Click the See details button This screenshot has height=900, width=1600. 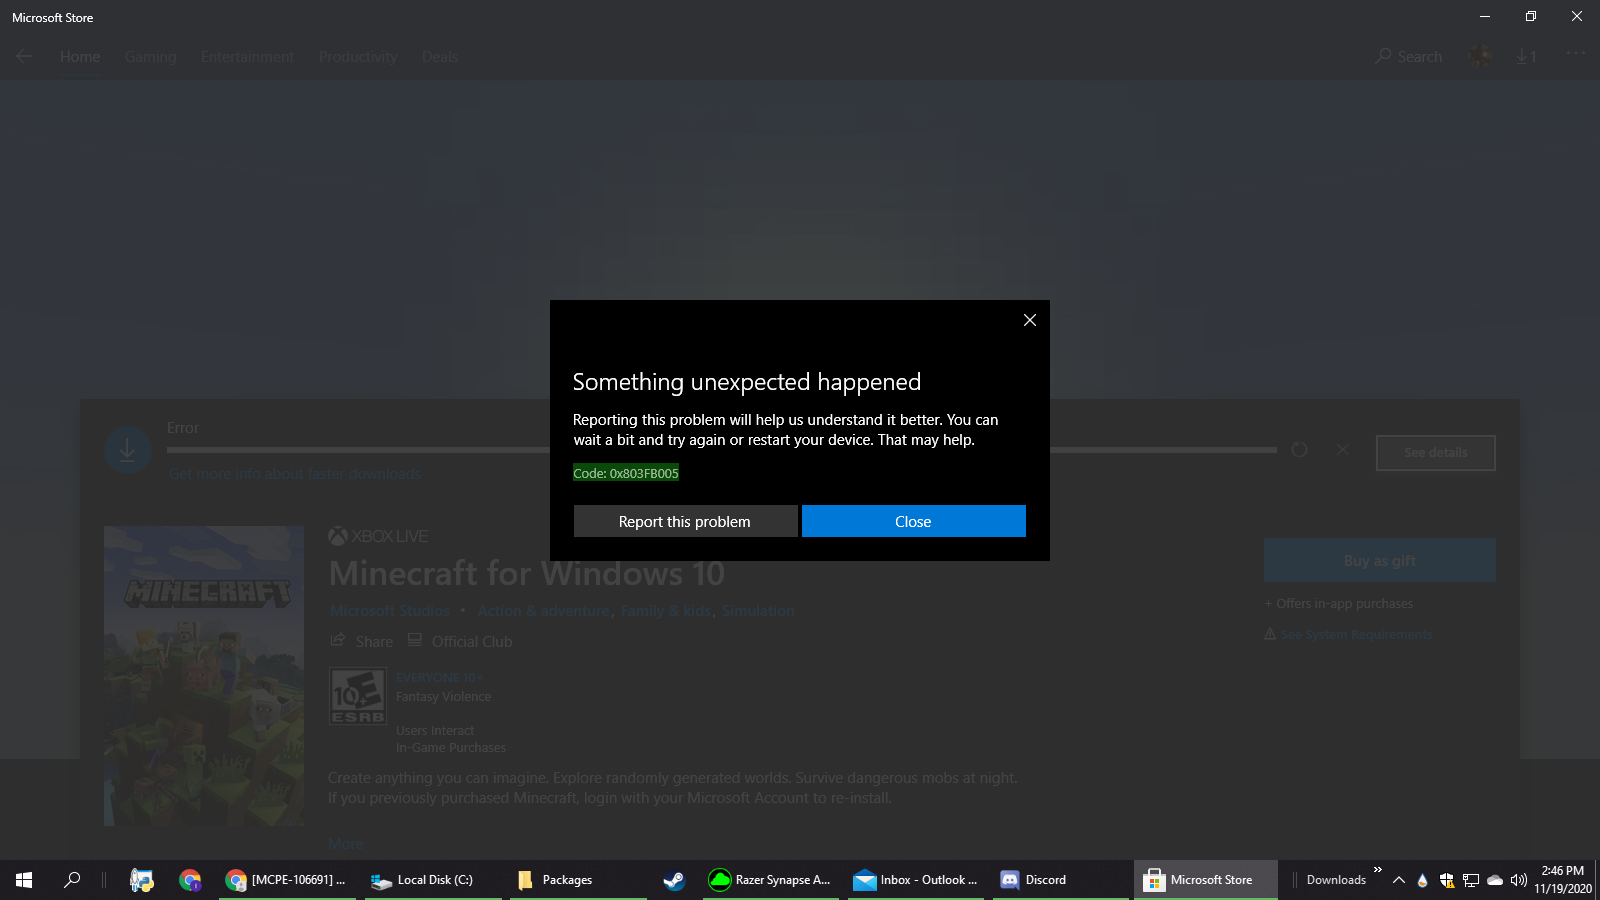tap(1435, 453)
